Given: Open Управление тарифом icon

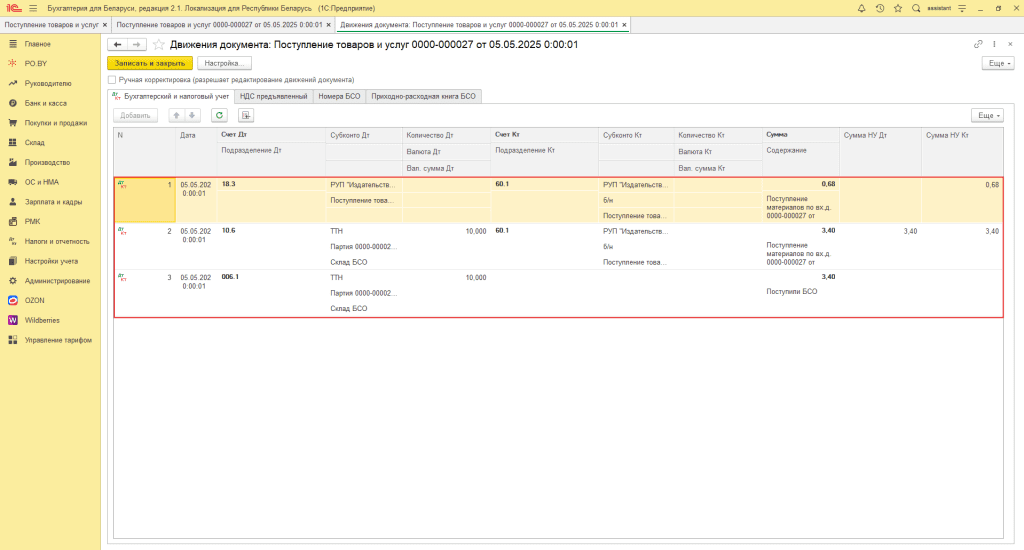Looking at the screenshot, I should (x=12, y=340).
